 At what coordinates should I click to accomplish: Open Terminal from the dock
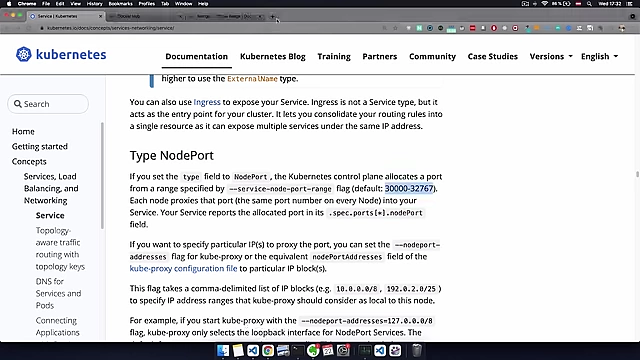coord(298,351)
